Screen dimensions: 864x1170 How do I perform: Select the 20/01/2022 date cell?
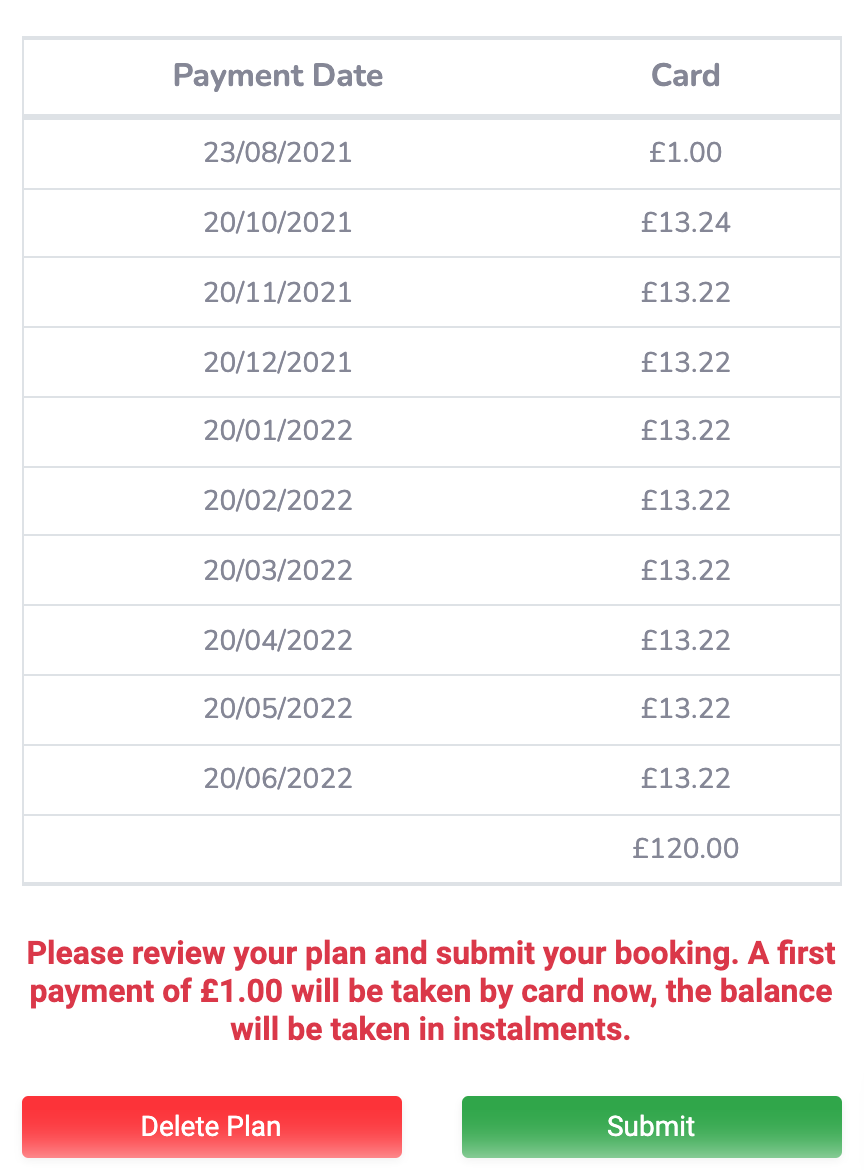pyautogui.click(x=278, y=431)
